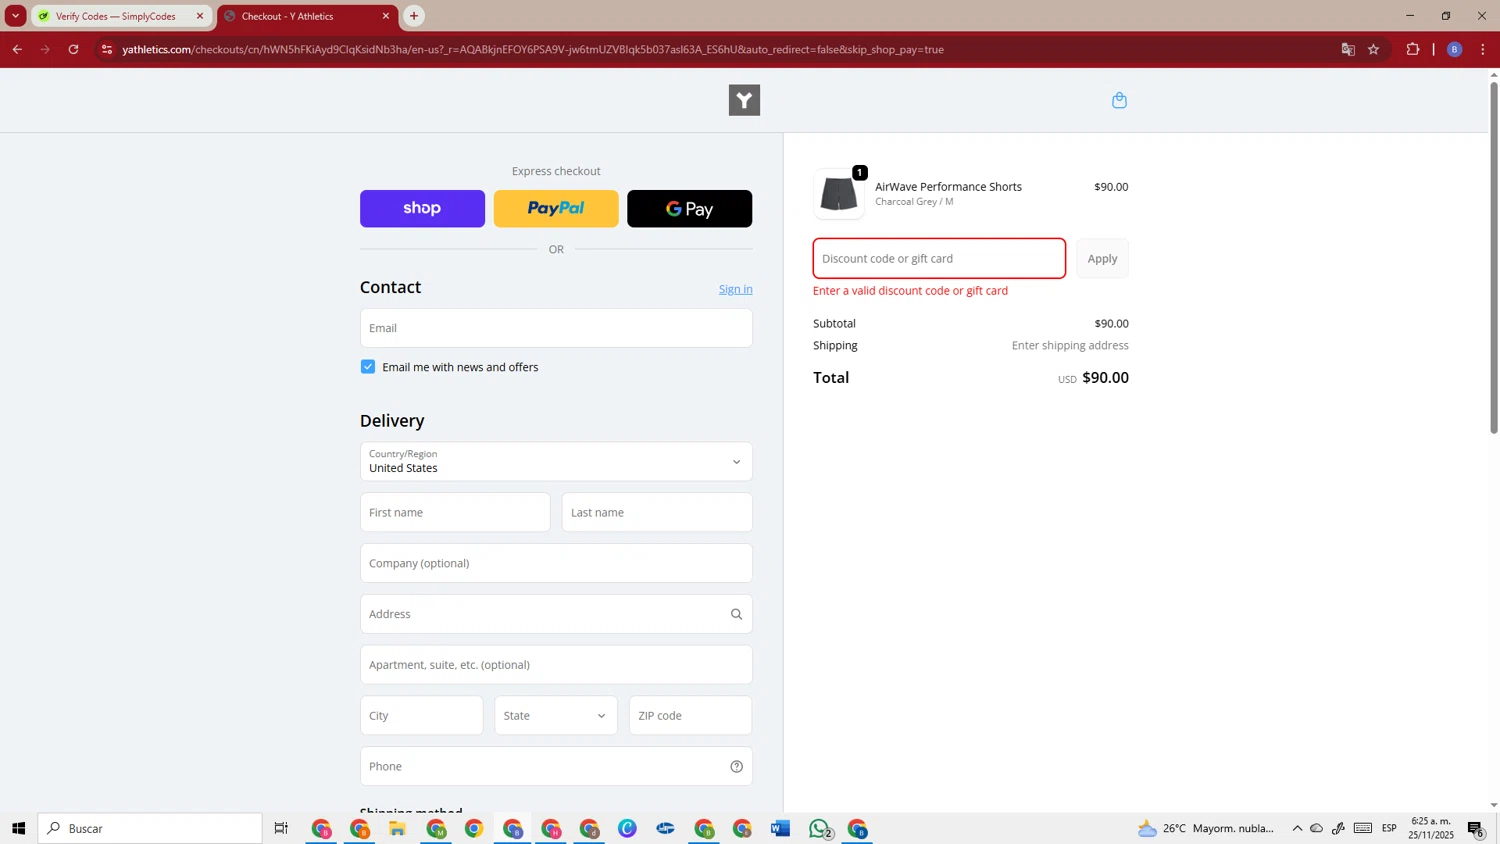Image resolution: width=1500 pixels, height=844 pixels.
Task: Show hidden system tray icons
Action: point(1297,828)
